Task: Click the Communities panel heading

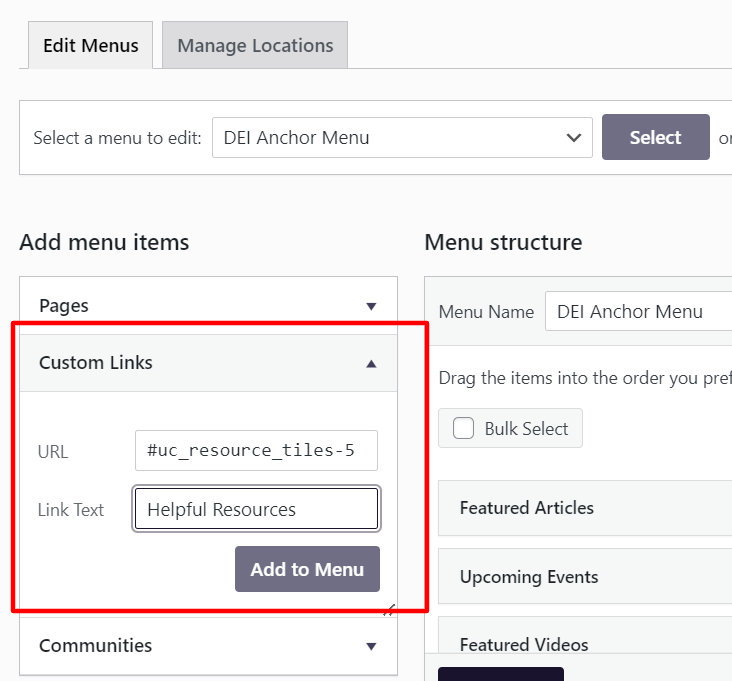Action: [96, 646]
